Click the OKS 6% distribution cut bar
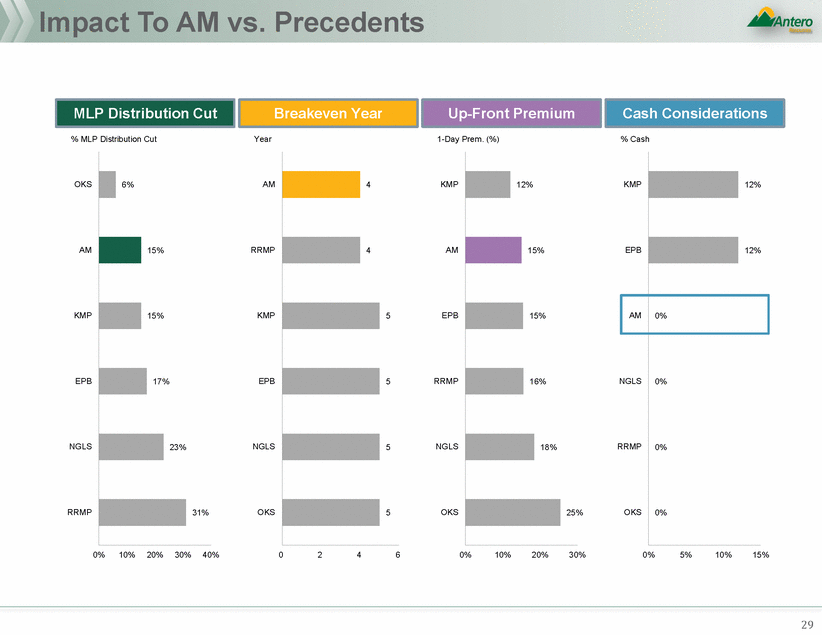This screenshot has width=822, height=635. point(107,185)
